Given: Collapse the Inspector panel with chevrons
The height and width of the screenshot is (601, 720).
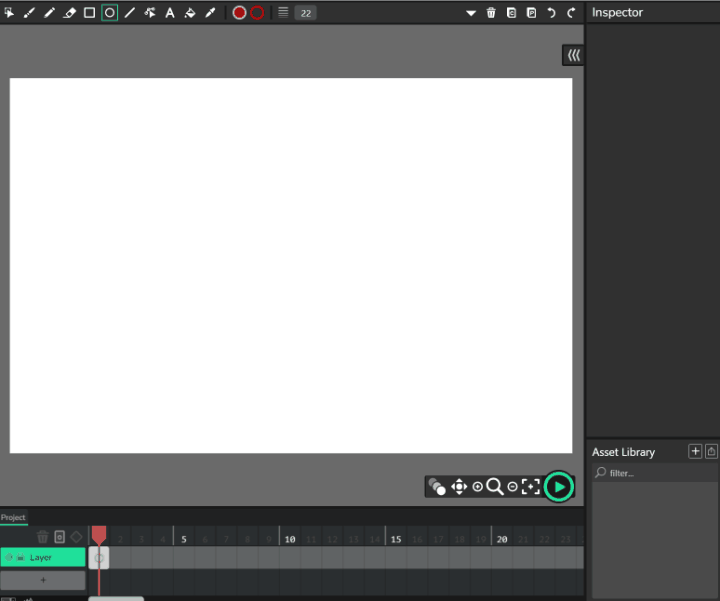Looking at the screenshot, I should click(x=574, y=56).
